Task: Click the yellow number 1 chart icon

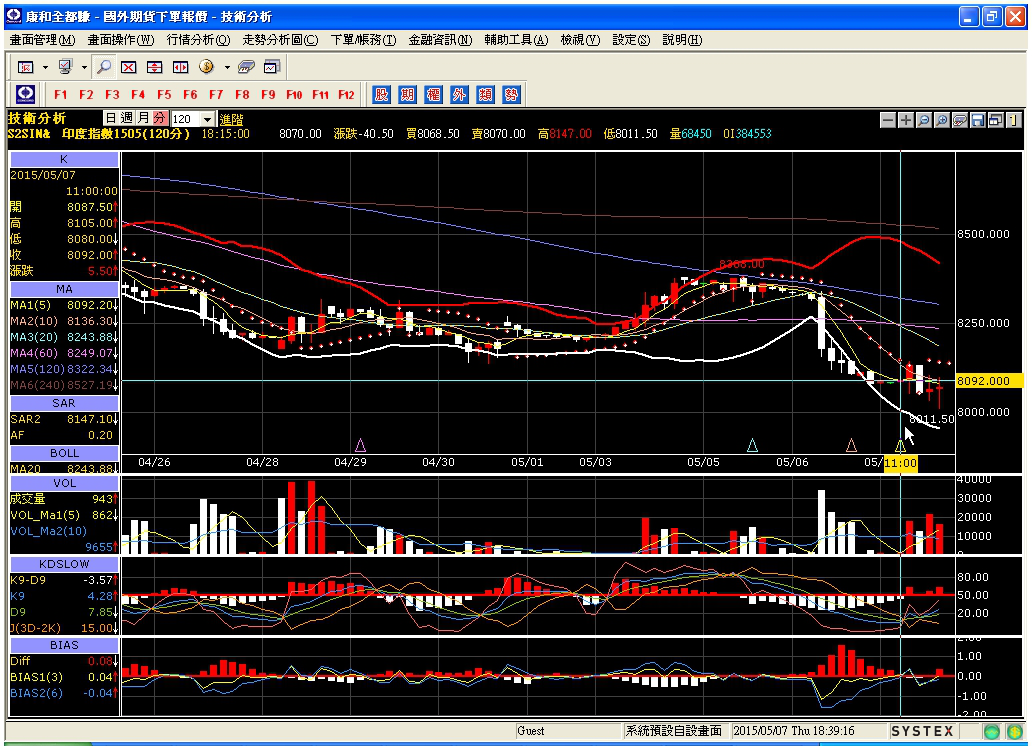Action: tap(1014, 120)
